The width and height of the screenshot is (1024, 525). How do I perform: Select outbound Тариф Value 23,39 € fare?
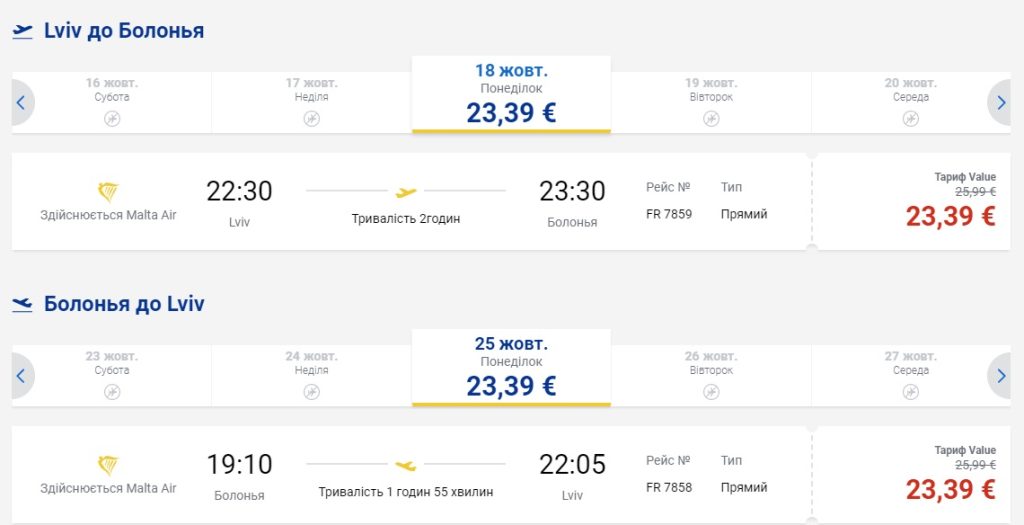tap(950, 216)
